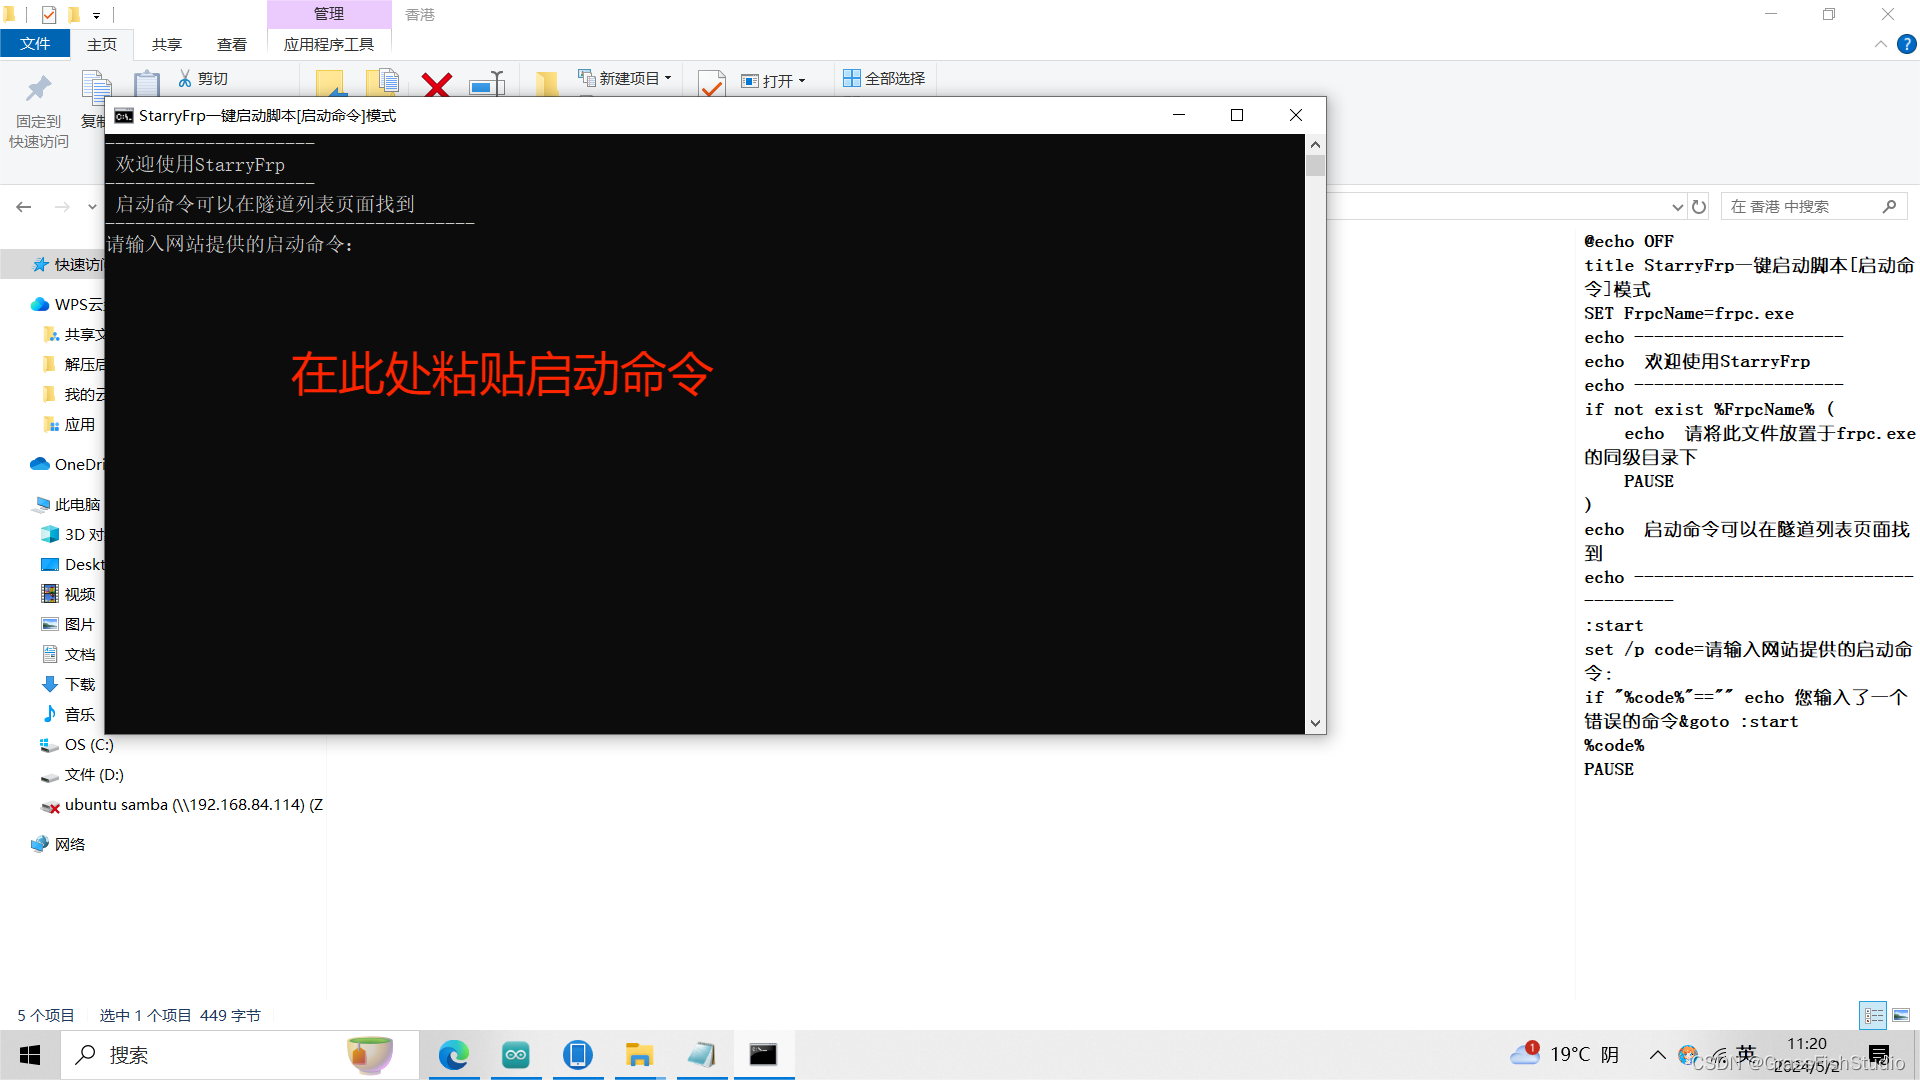Open the 查看 ribbon tab
Viewport: 1920px width, 1080px height.
(231, 44)
